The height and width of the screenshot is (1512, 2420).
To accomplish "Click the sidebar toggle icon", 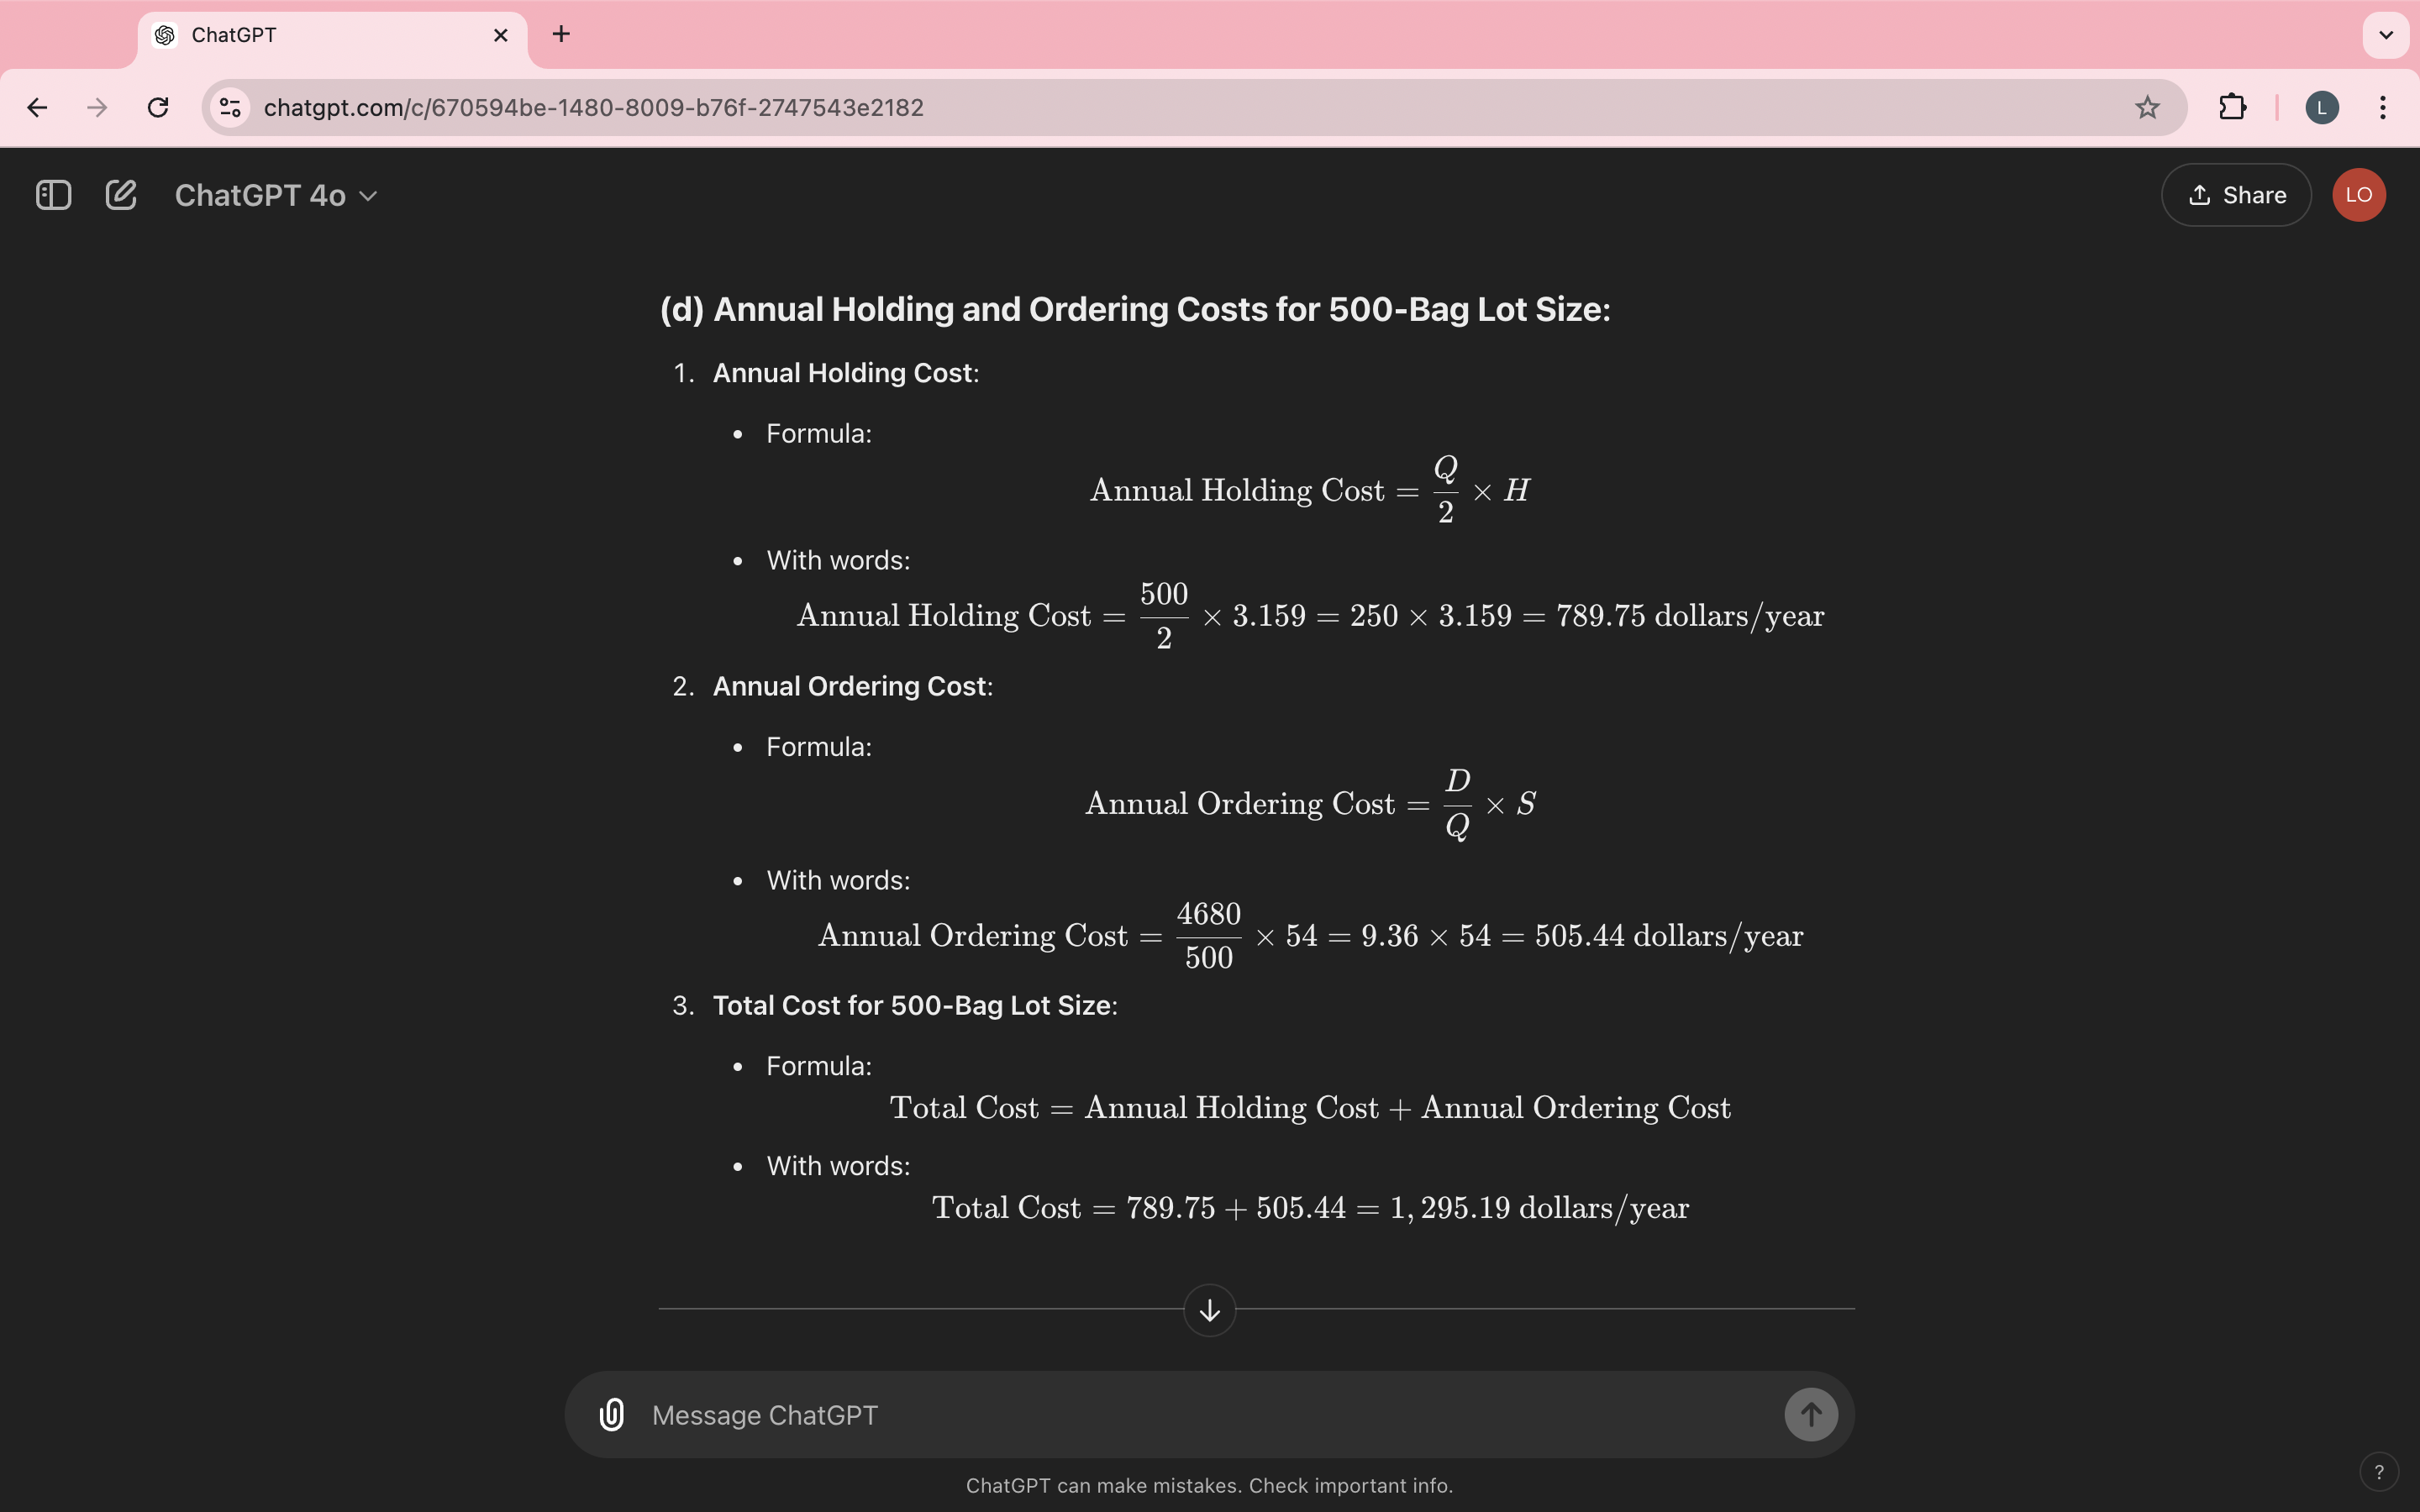I will click(52, 193).
